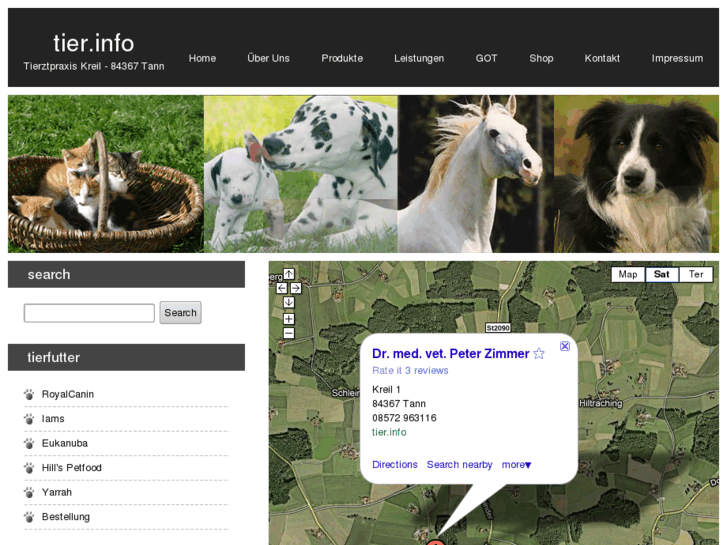Click 'Rate it' in the info bubble

tap(387, 371)
